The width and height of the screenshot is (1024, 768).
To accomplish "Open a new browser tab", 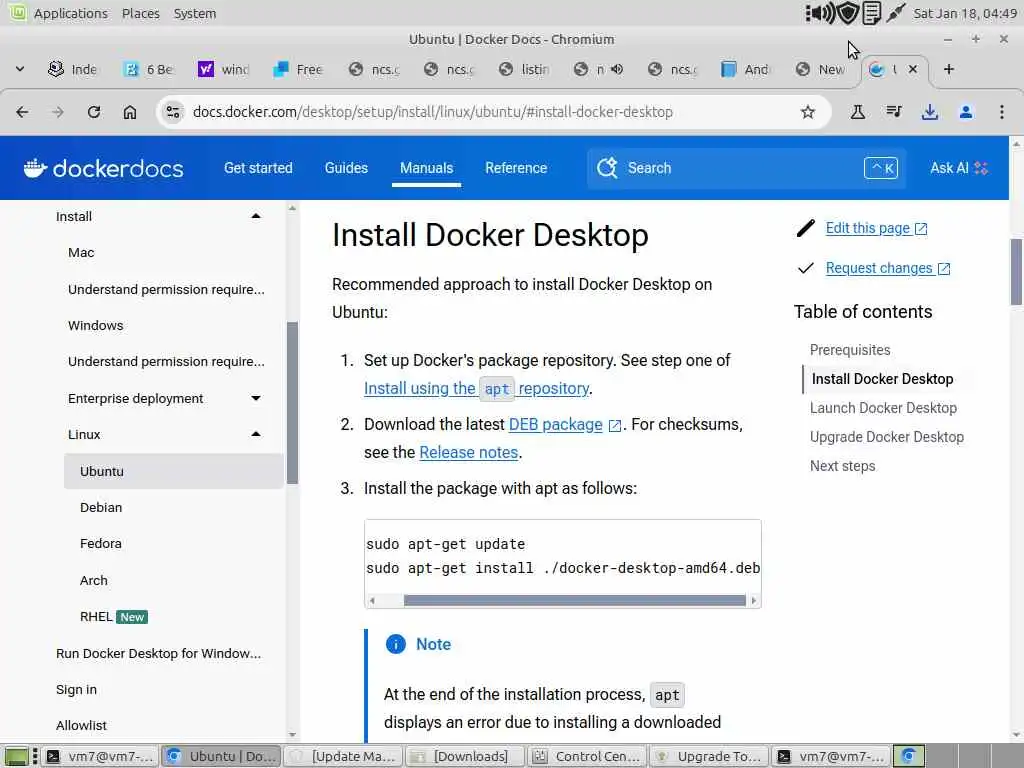I will pyautogui.click(x=949, y=69).
